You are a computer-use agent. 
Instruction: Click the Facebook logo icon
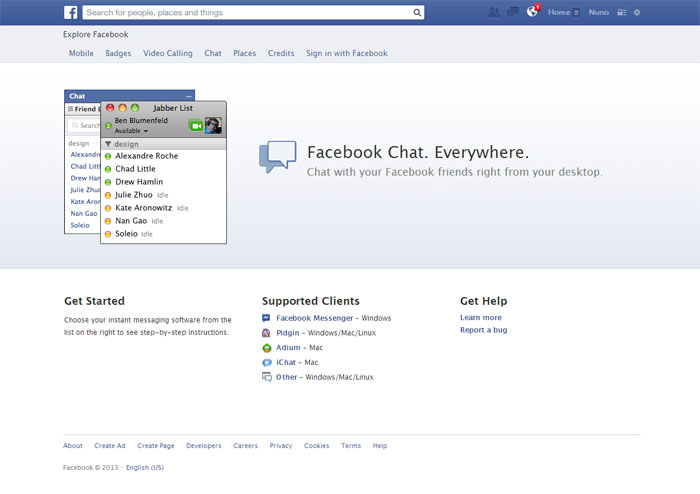point(71,13)
